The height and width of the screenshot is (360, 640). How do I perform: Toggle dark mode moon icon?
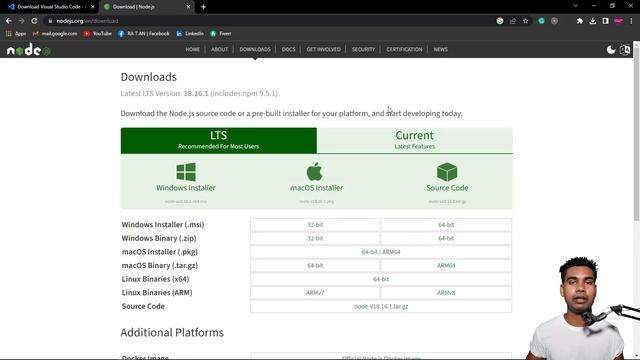click(x=611, y=50)
